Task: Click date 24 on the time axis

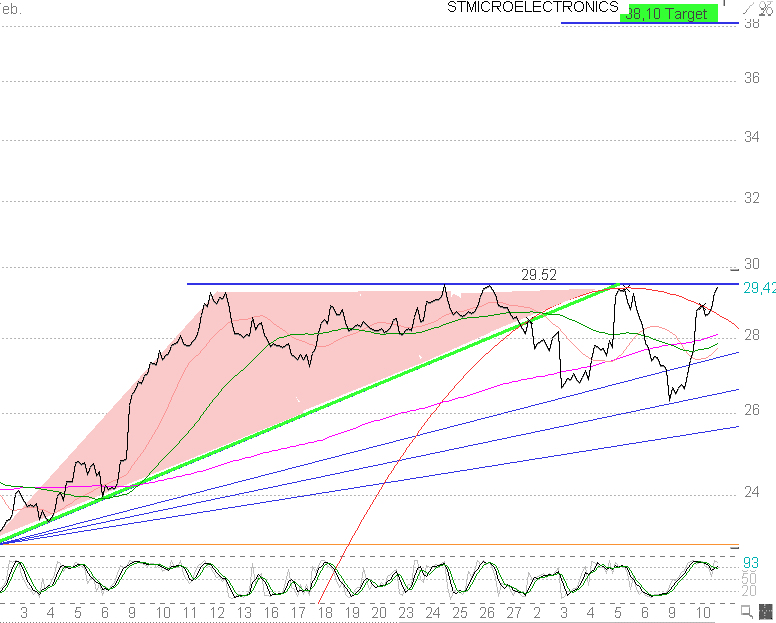Action: click(432, 611)
